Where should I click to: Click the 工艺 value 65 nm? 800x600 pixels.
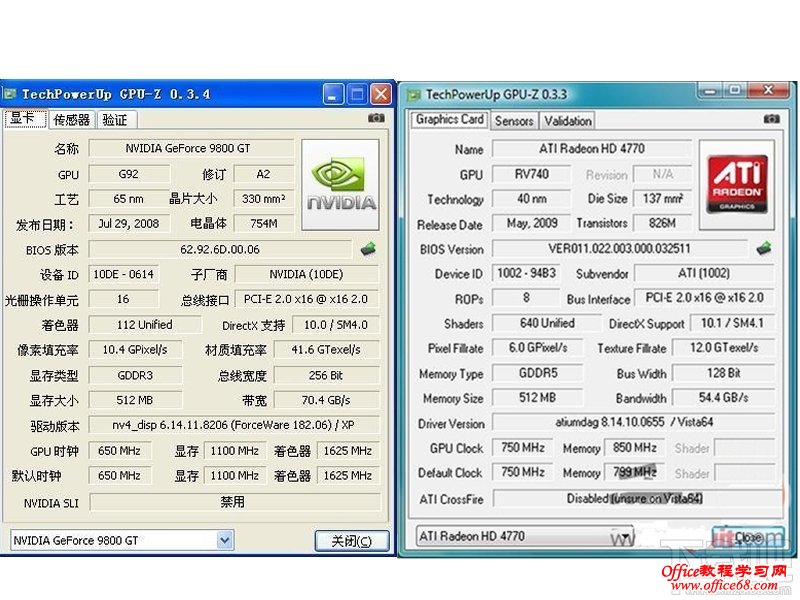(129, 198)
